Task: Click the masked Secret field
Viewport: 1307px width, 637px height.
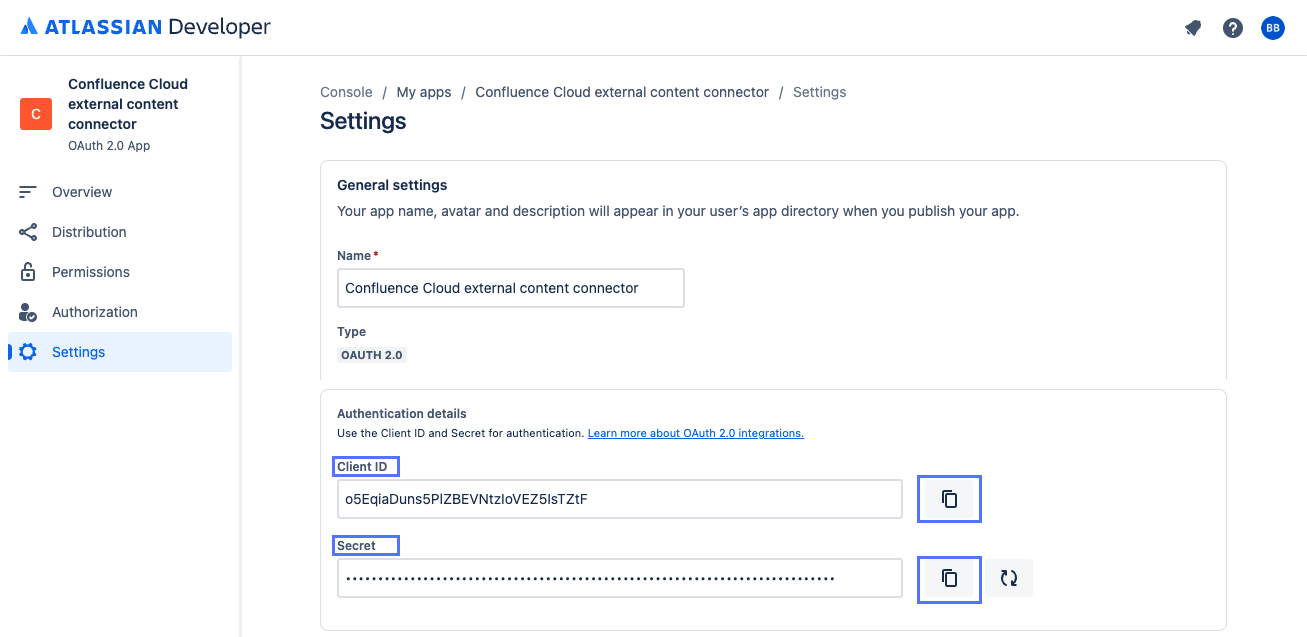Action: (620, 578)
